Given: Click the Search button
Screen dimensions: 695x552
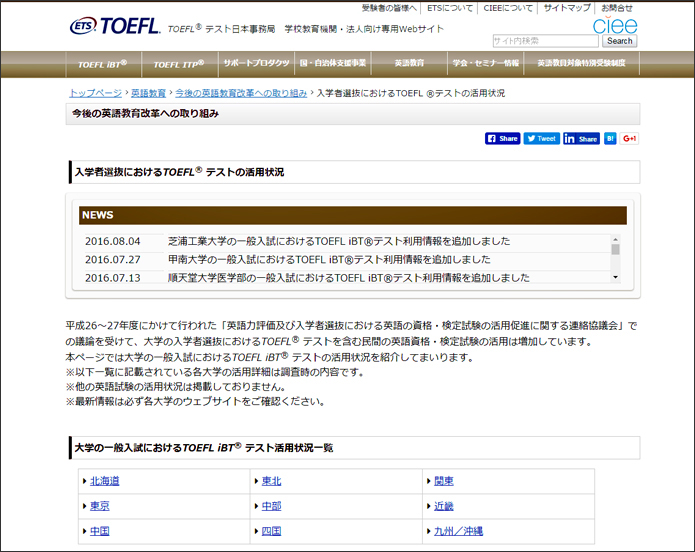Looking at the screenshot, I should coord(619,41).
